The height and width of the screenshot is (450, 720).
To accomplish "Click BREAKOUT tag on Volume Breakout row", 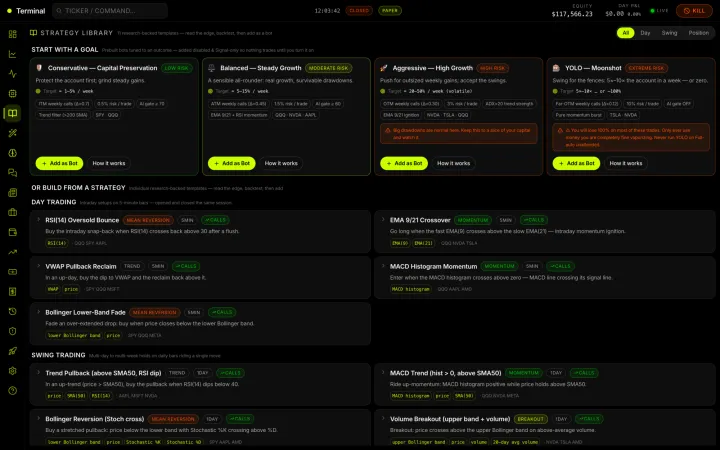I will (x=530, y=419).
